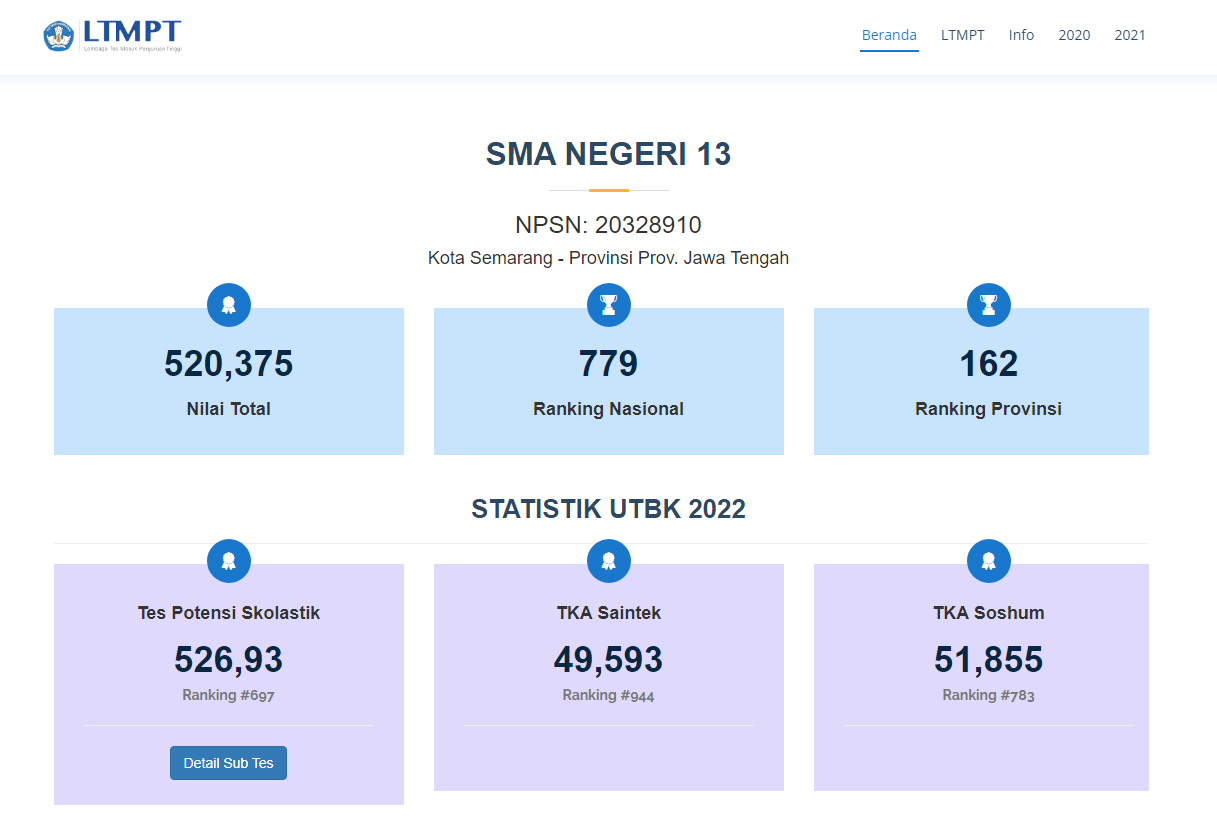The height and width of the screenshot is (818, 1217).
Task: Click the LTMPT logo in the header
Action: [111, 33]
